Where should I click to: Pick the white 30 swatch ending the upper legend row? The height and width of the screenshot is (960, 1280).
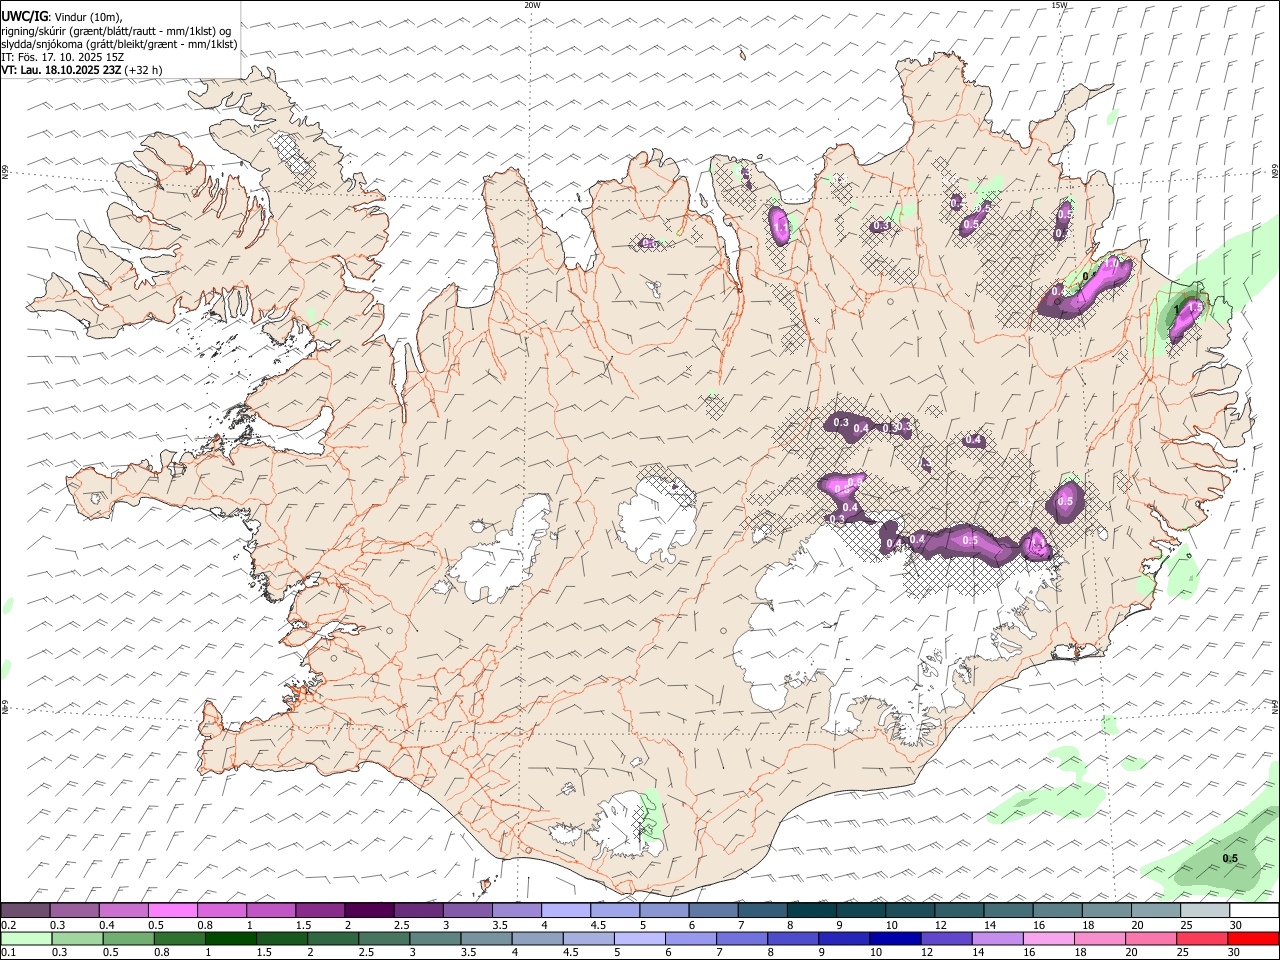(x=1253, y=910)
